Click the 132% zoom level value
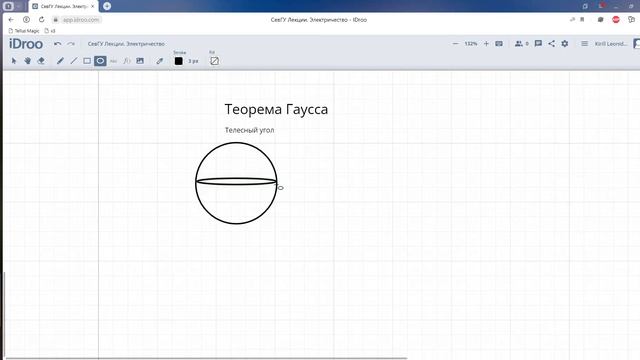The width and height of the screenshot is (640, 360). pos(471,44)
